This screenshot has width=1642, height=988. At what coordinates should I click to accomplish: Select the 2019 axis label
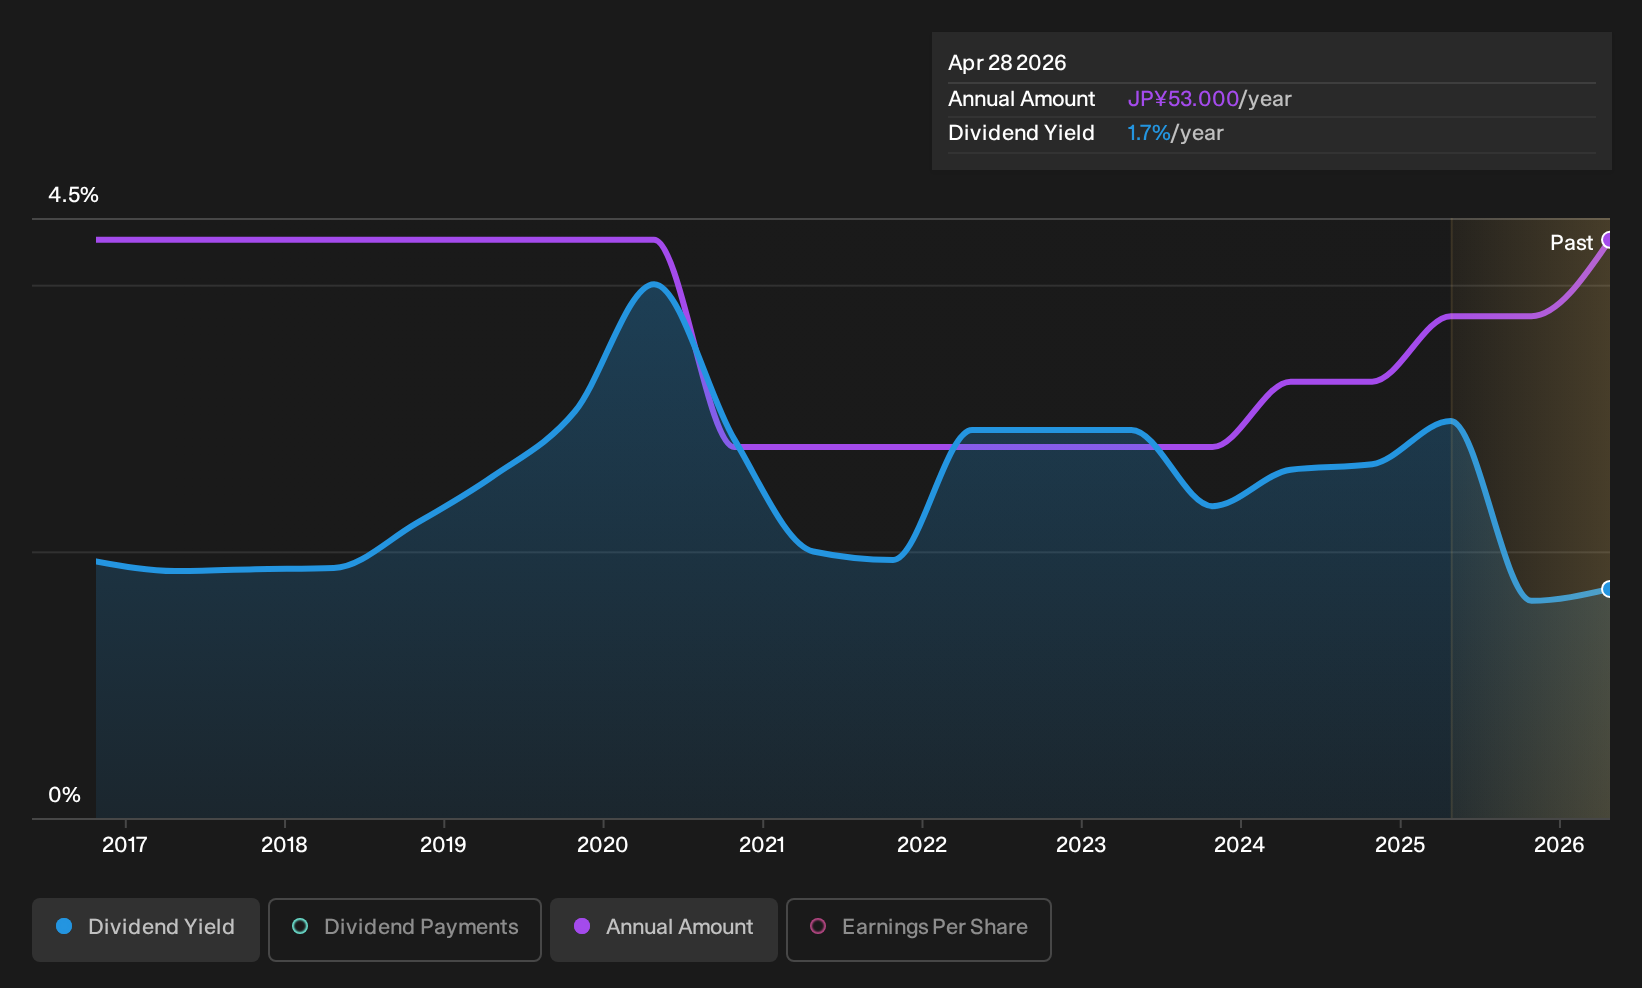[x=443, y=845]
